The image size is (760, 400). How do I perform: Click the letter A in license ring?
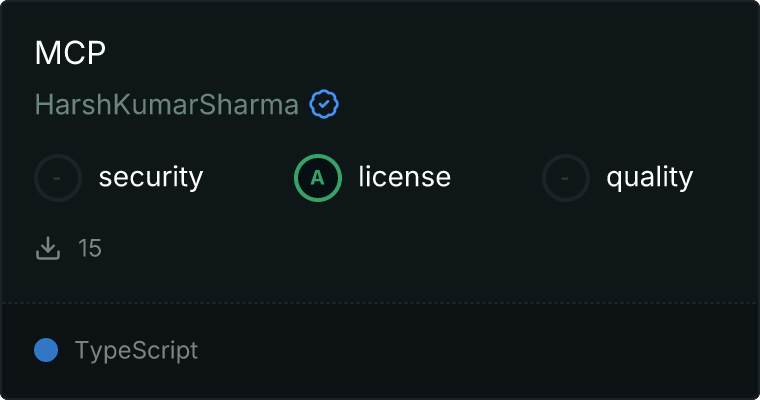(x=317, y=178)
